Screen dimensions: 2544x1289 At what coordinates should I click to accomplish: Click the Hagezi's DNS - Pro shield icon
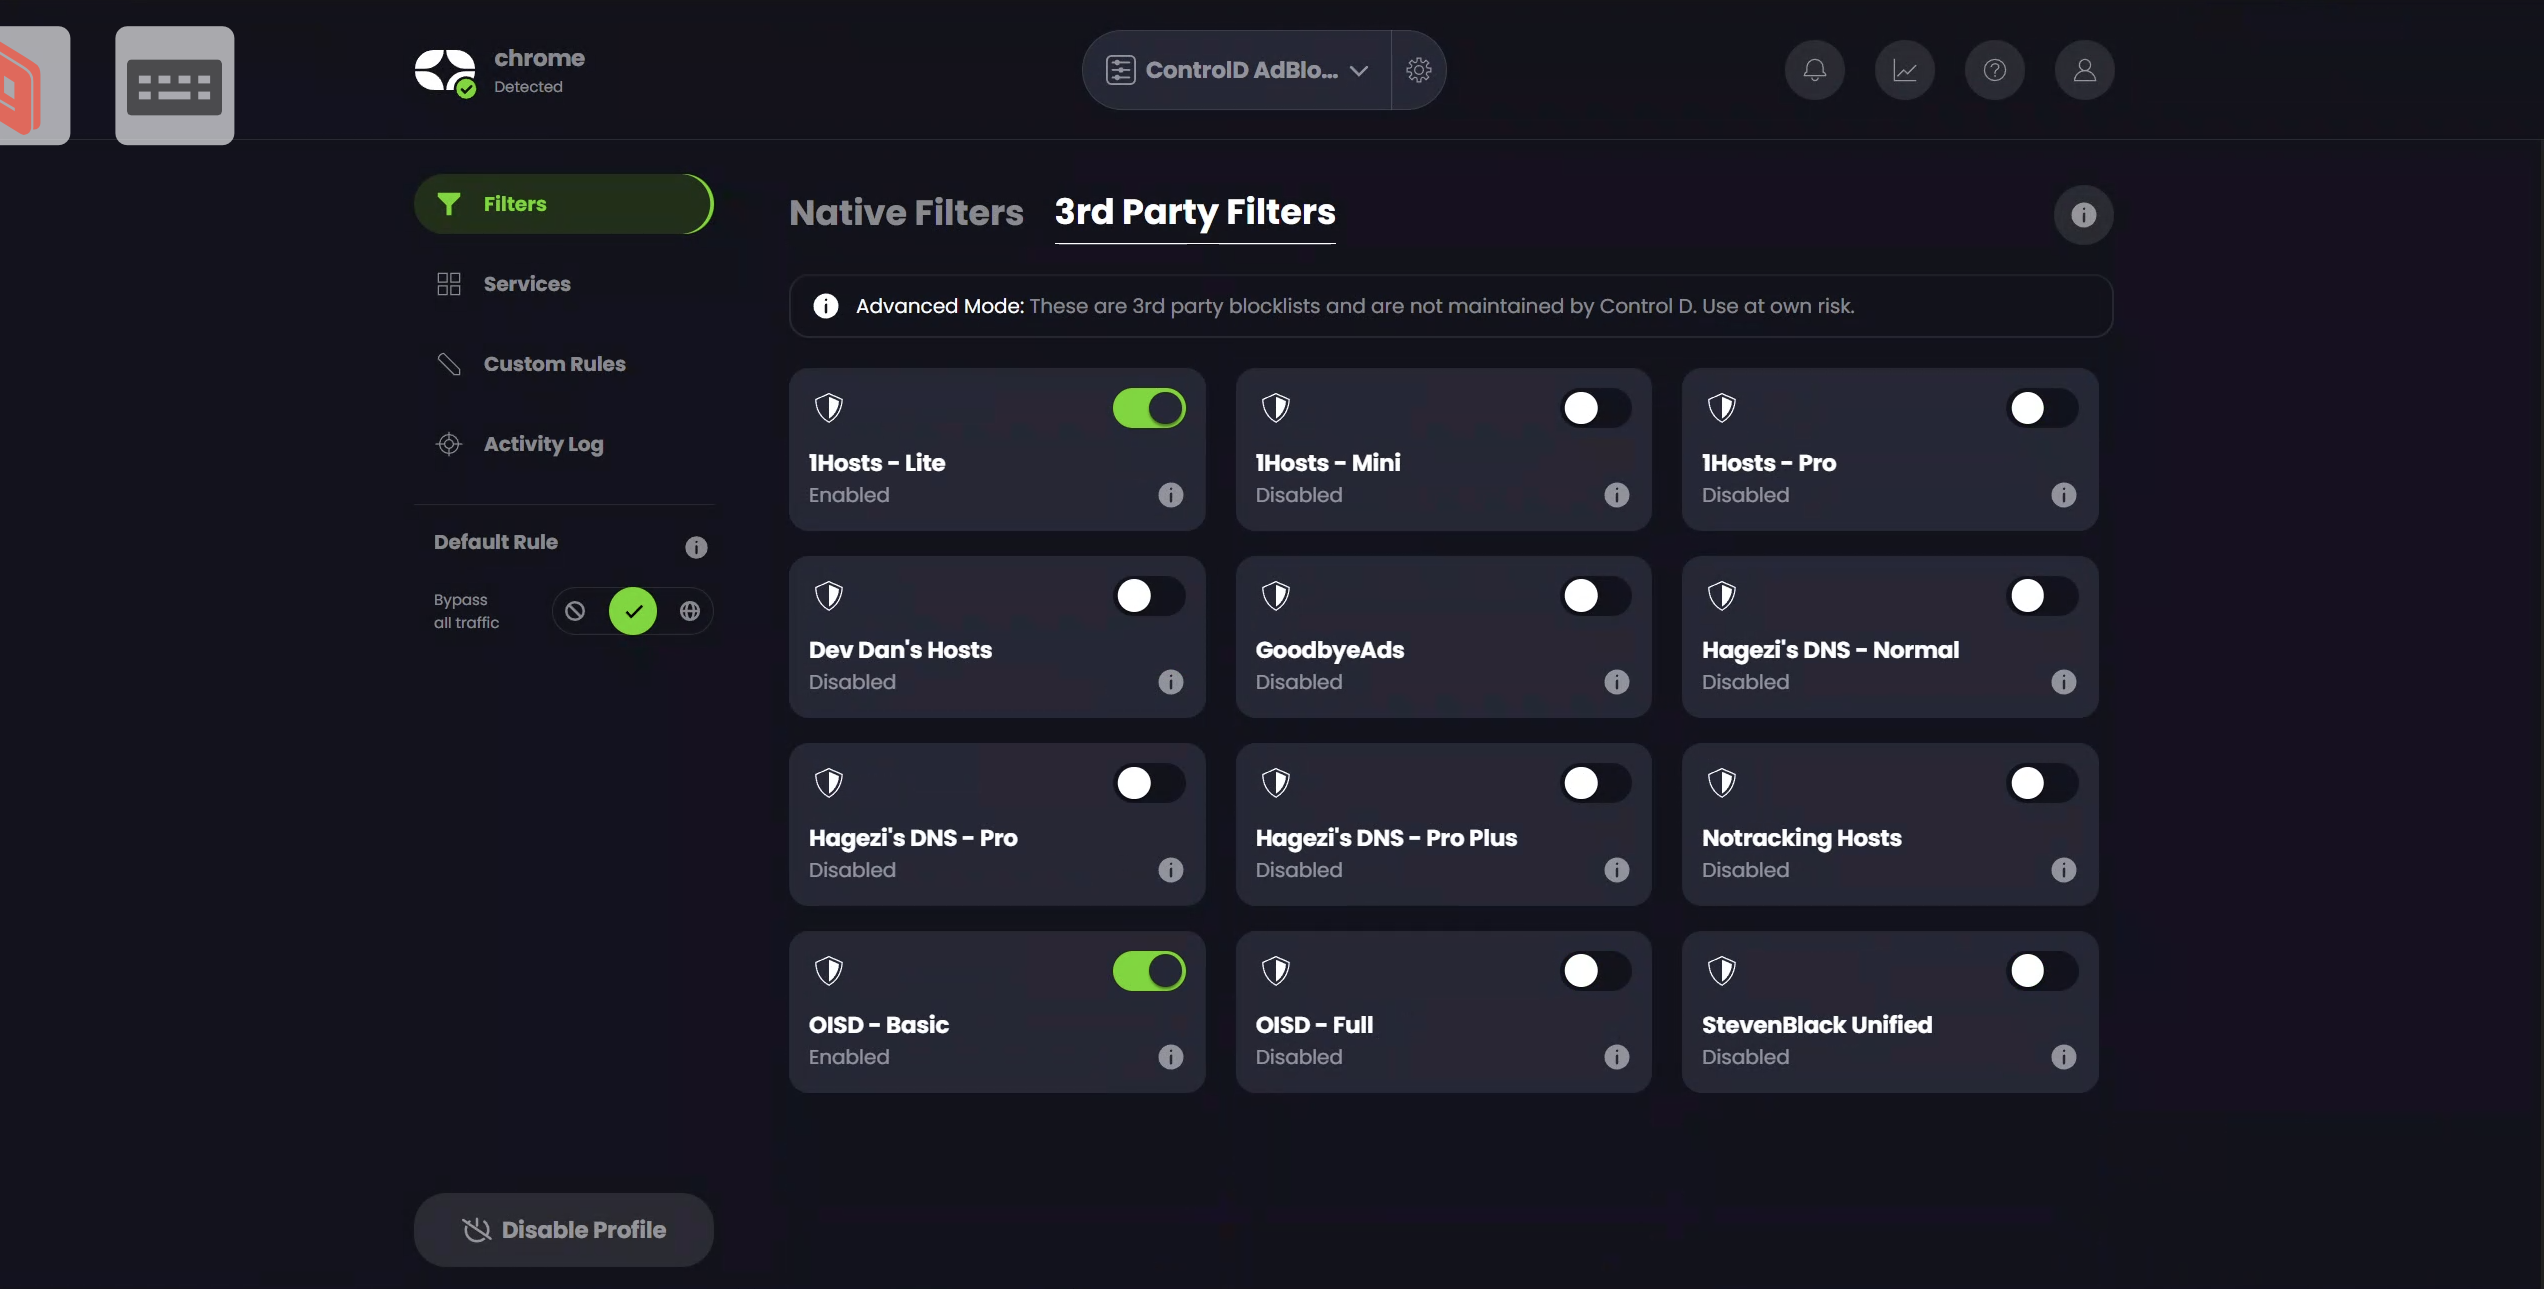pyautogui.click(x=829, y=783)
